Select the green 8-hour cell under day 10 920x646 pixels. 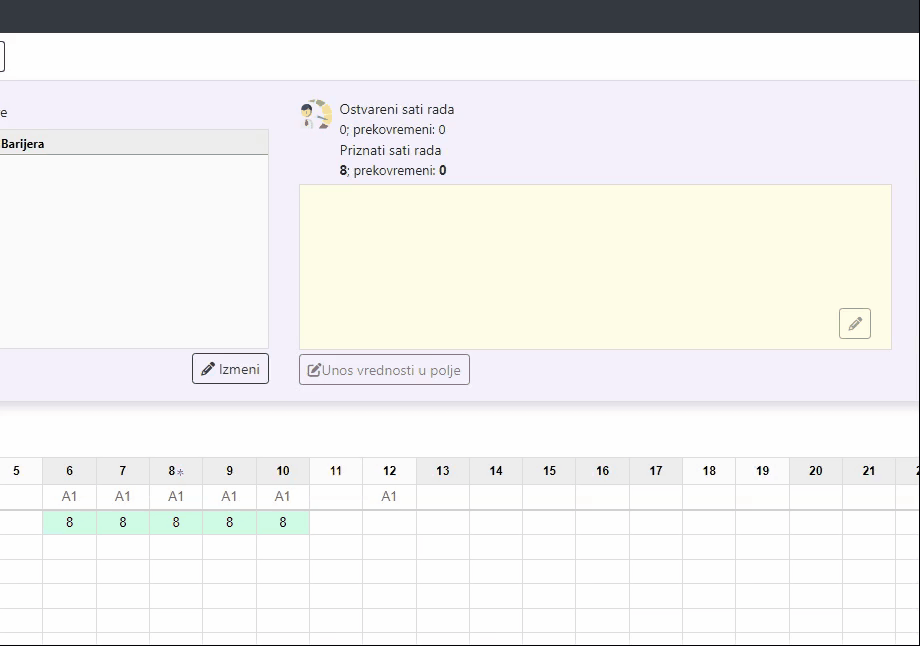(x=283, y=522)
